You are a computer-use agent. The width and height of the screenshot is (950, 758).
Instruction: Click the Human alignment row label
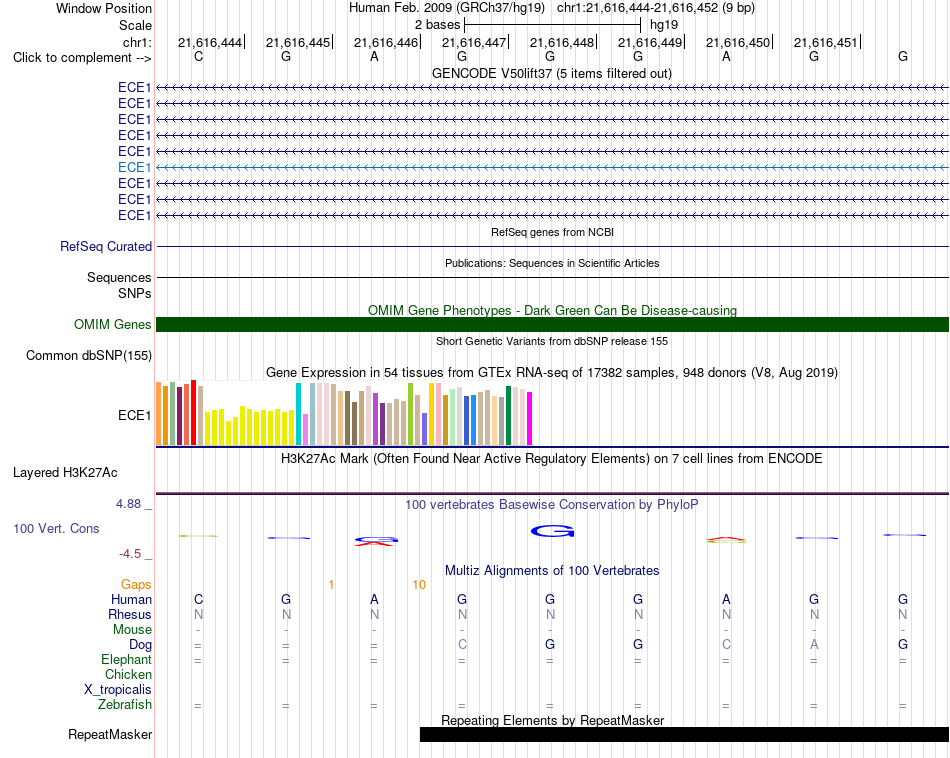[x=131, y=600]
